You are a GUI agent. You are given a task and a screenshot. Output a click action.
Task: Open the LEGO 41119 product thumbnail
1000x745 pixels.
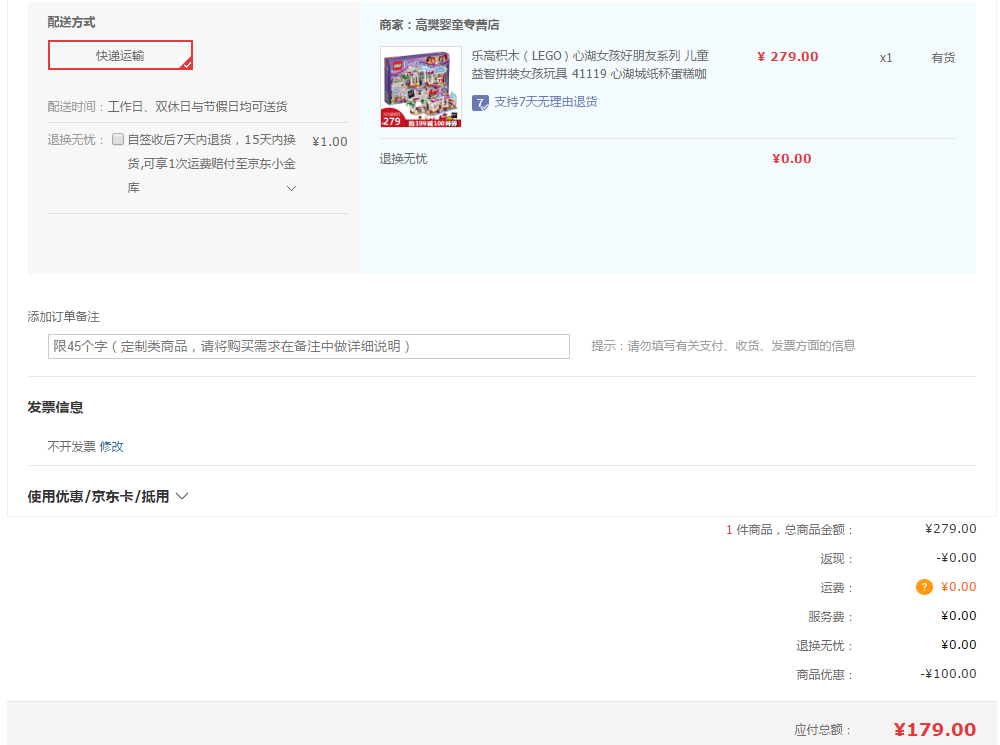click(420, 87)
